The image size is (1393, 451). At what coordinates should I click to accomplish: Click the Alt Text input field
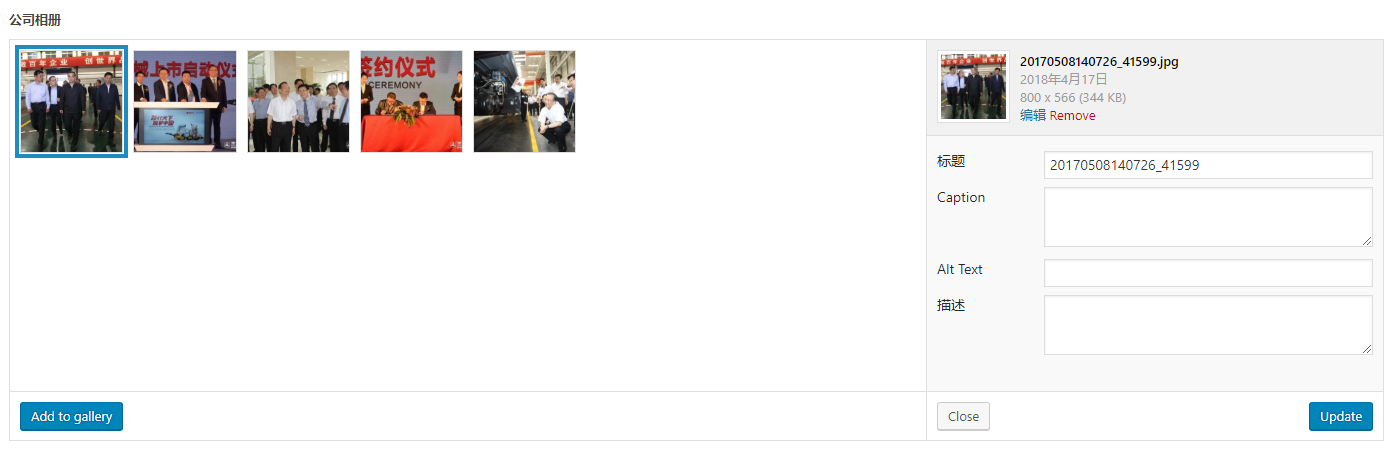coord(1208,273)
